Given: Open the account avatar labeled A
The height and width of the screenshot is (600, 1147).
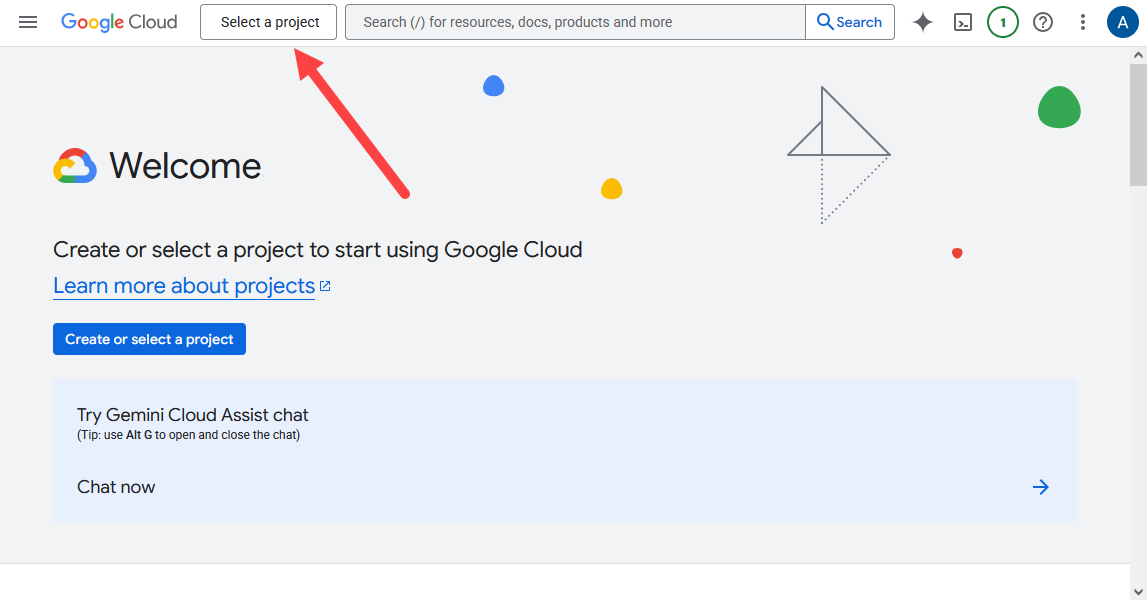Looking at the screenshot, I should pyautogui.click(x=1123, y=22).
